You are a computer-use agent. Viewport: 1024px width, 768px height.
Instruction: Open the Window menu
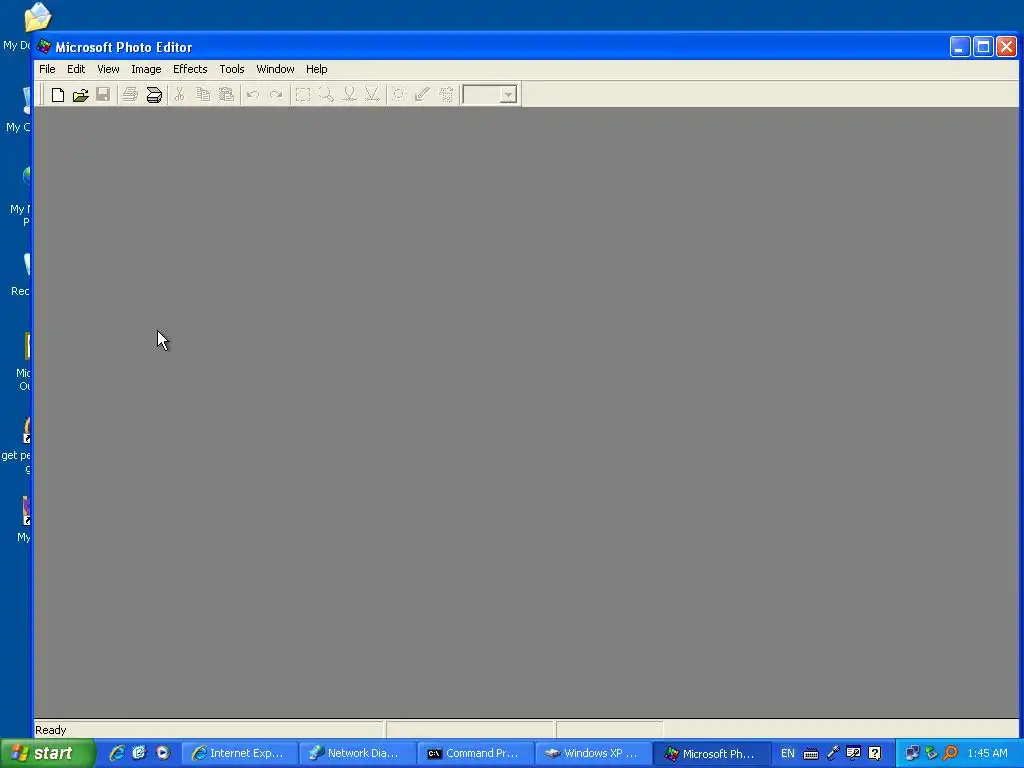[275, 69]
